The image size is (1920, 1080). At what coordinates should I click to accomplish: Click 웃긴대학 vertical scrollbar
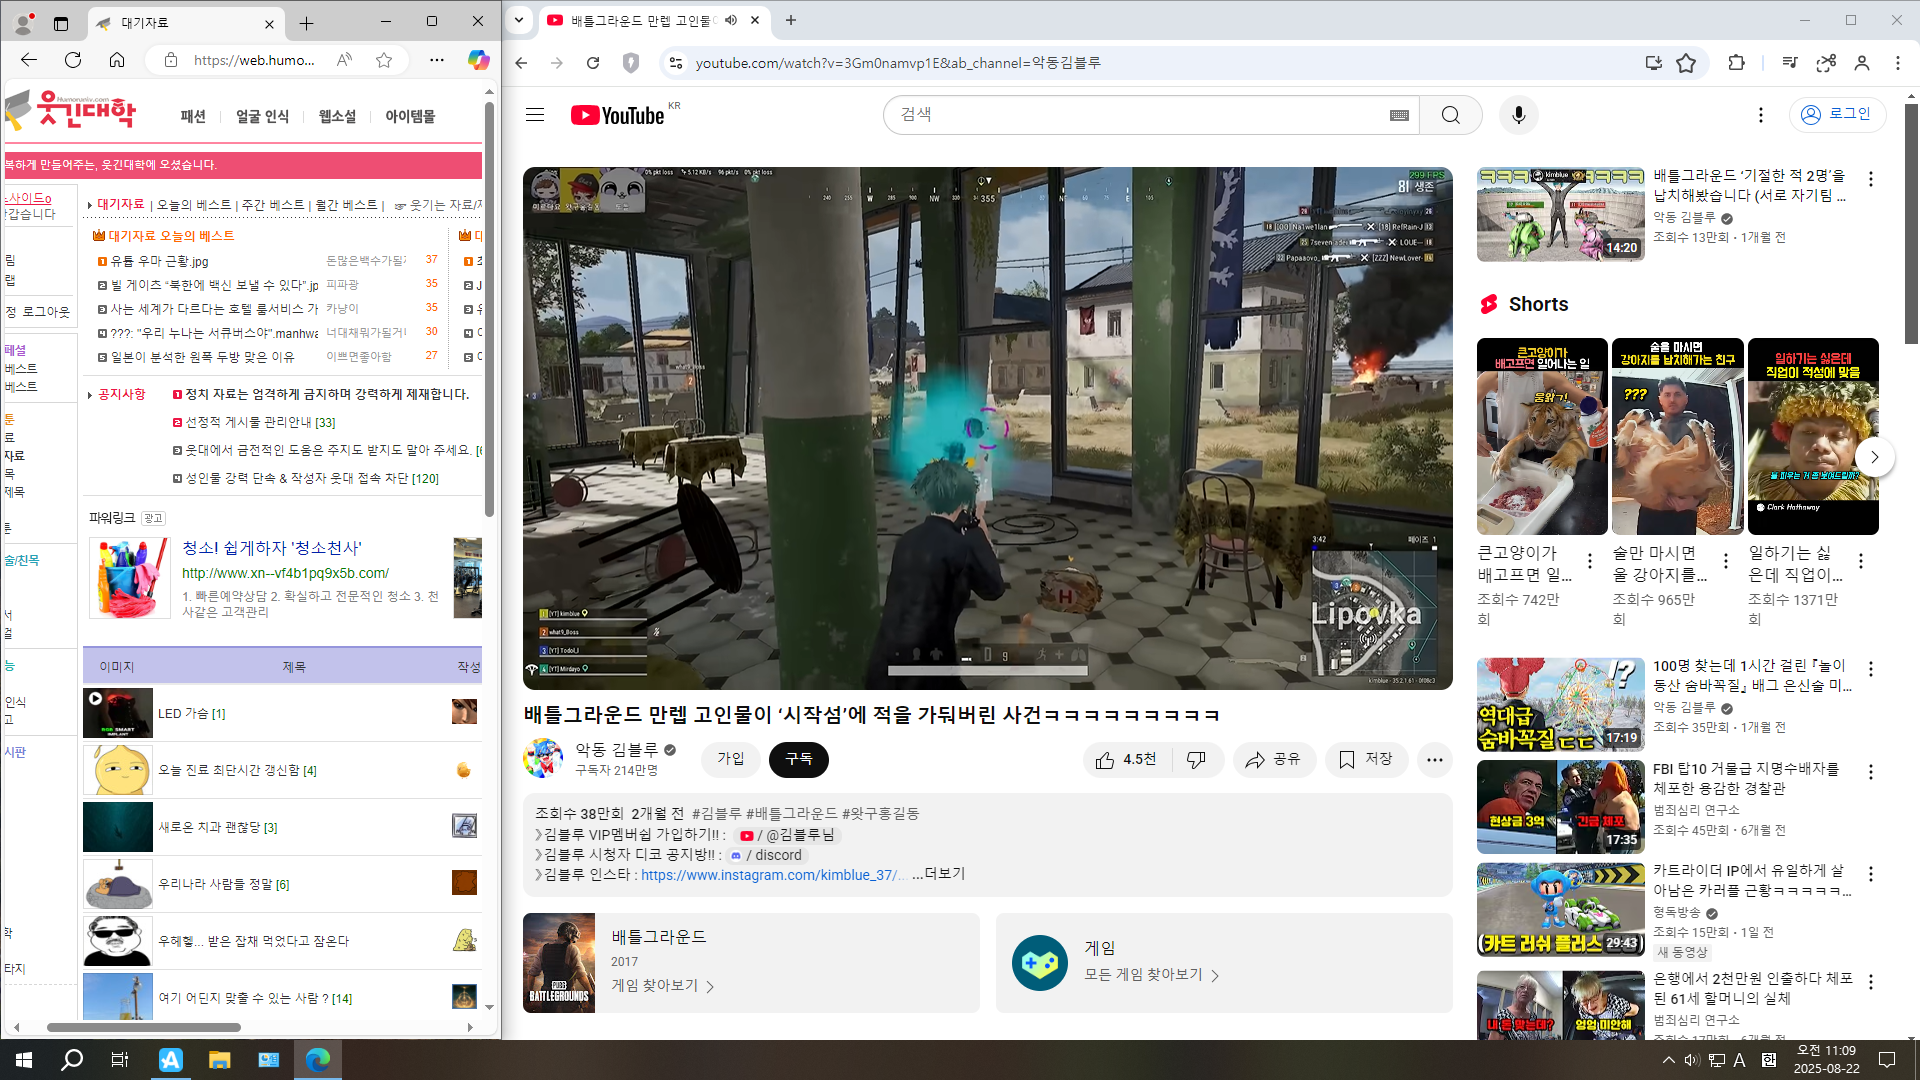tap(489, 310)
